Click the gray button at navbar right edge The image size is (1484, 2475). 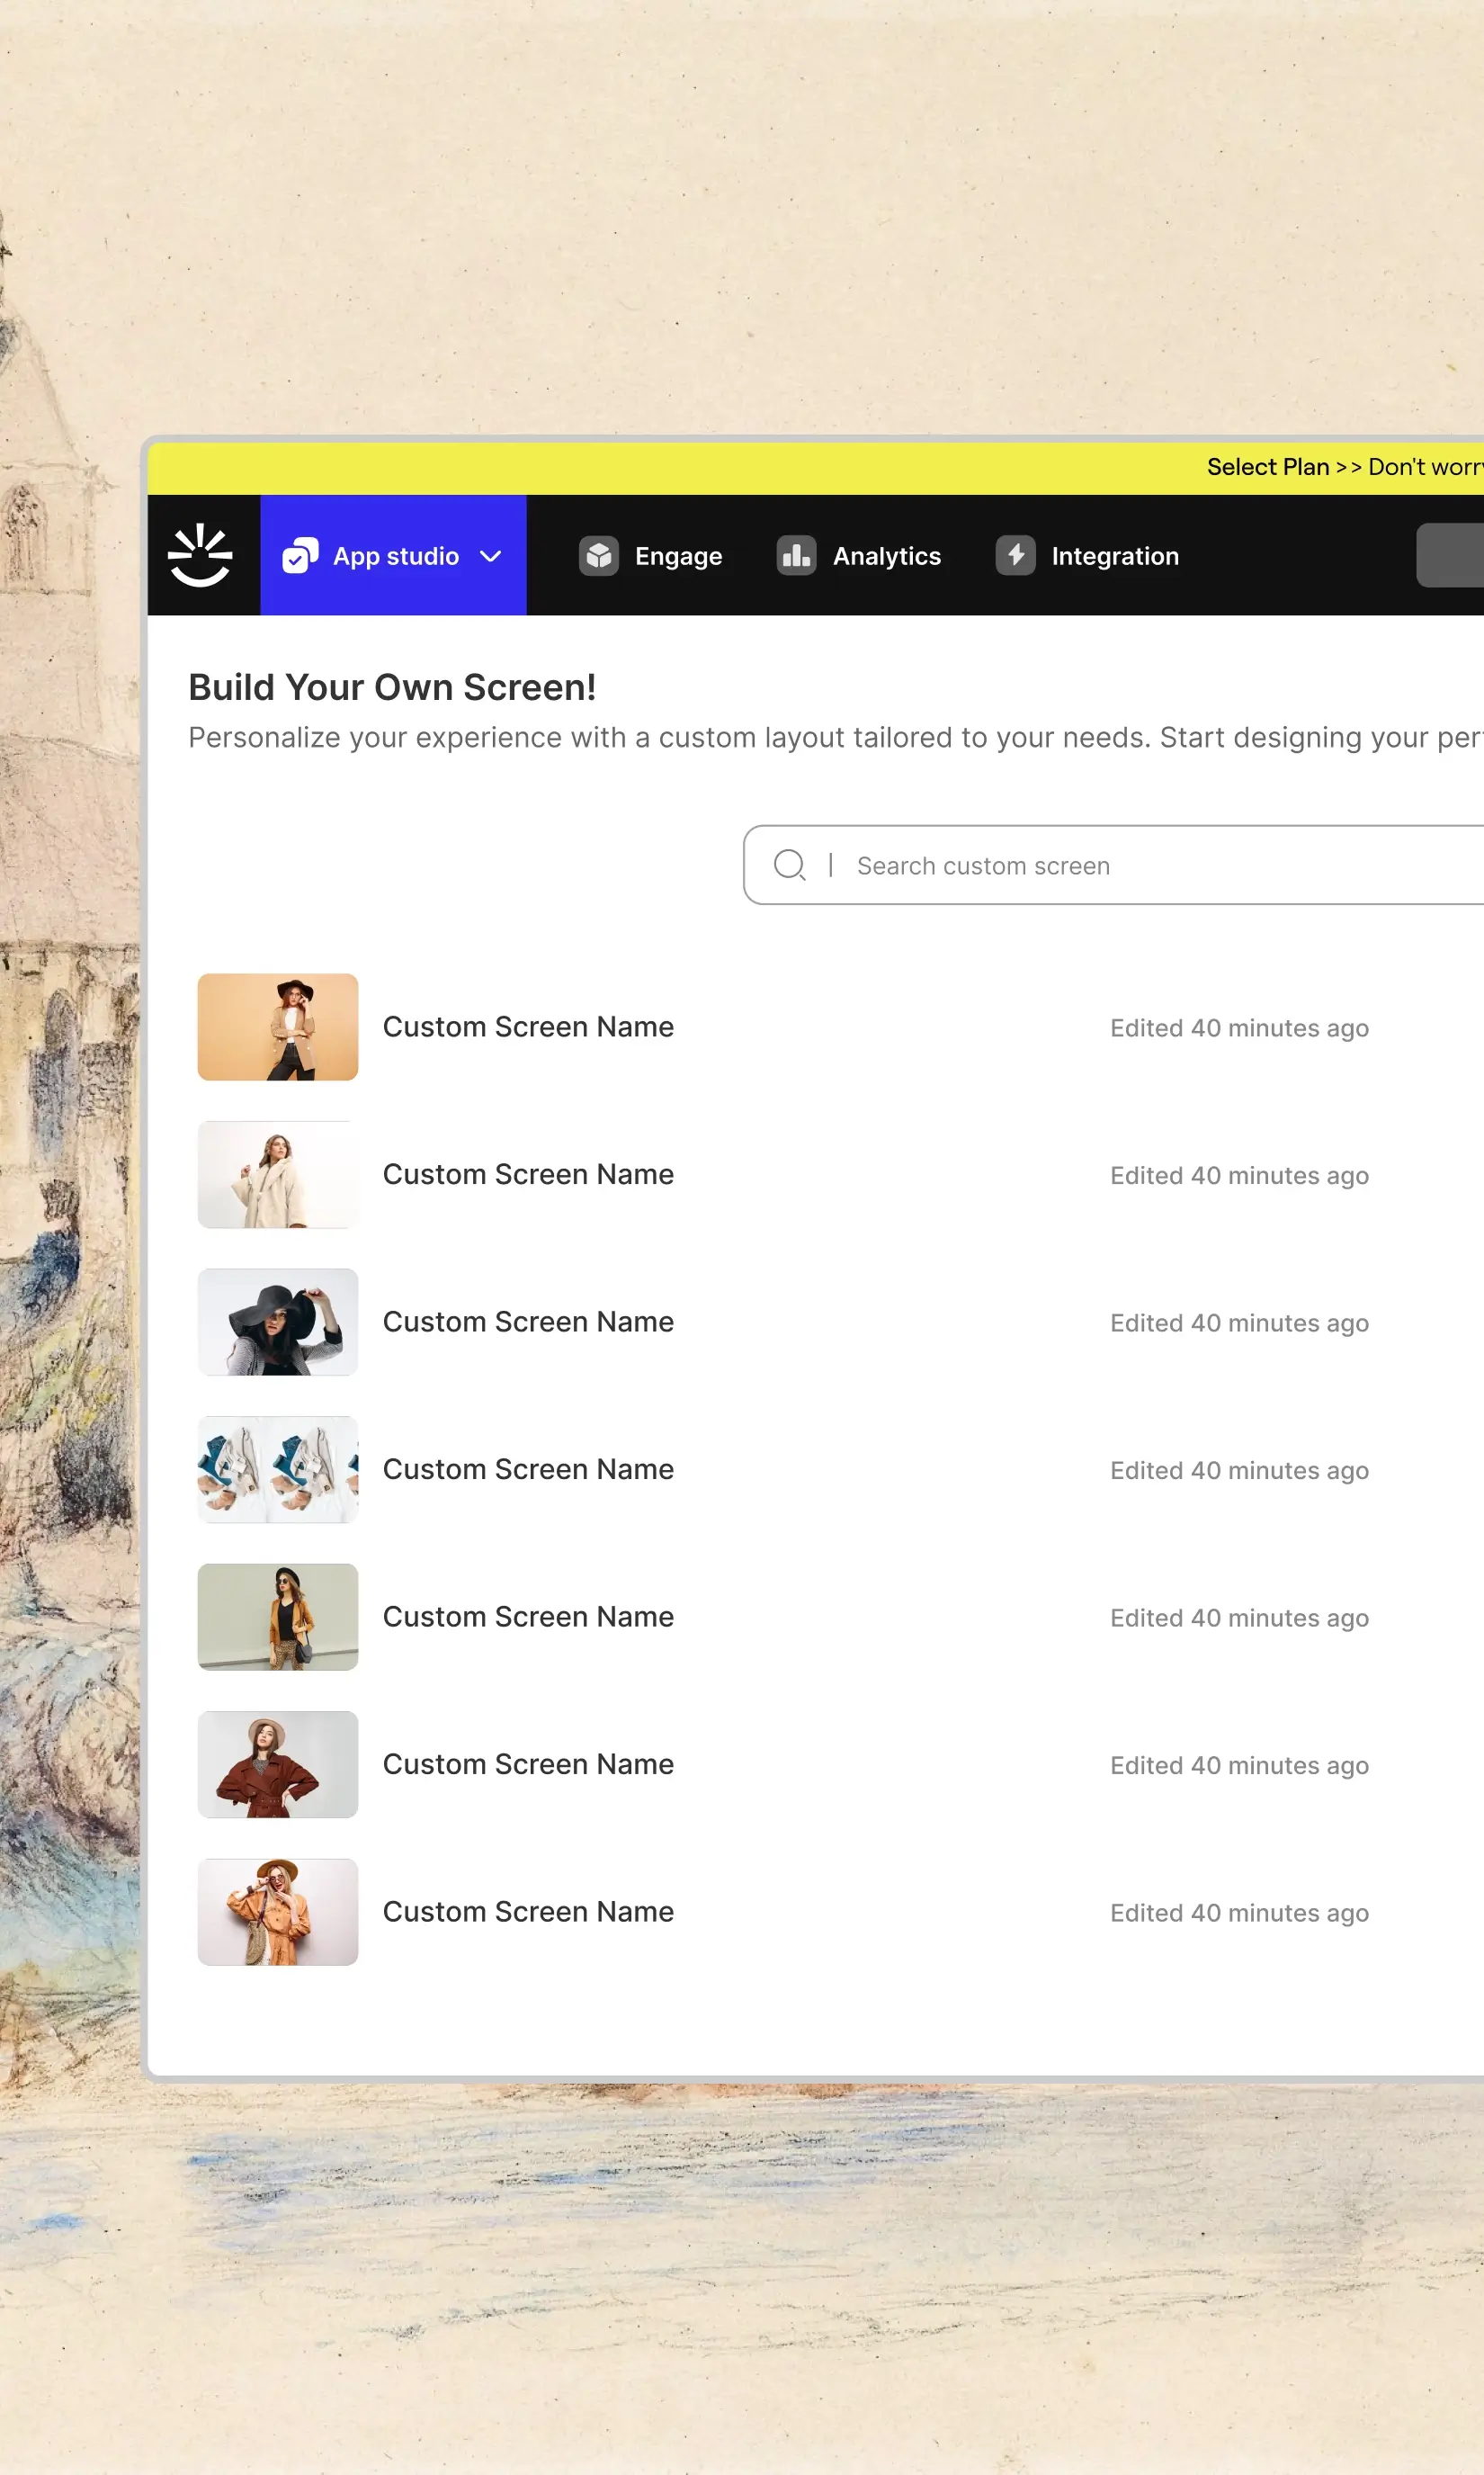(x=1450, y=555)
